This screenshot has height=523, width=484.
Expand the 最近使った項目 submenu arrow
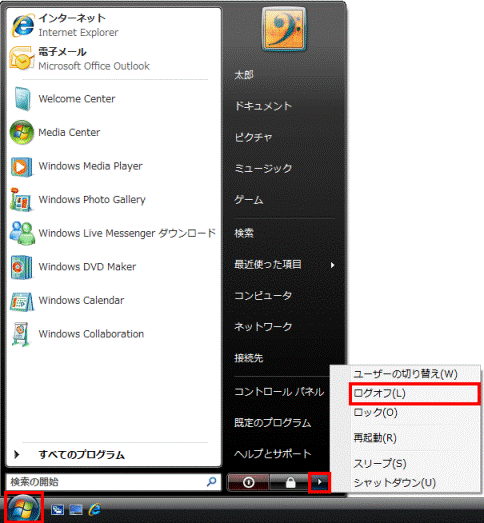[x=332, y=265]
